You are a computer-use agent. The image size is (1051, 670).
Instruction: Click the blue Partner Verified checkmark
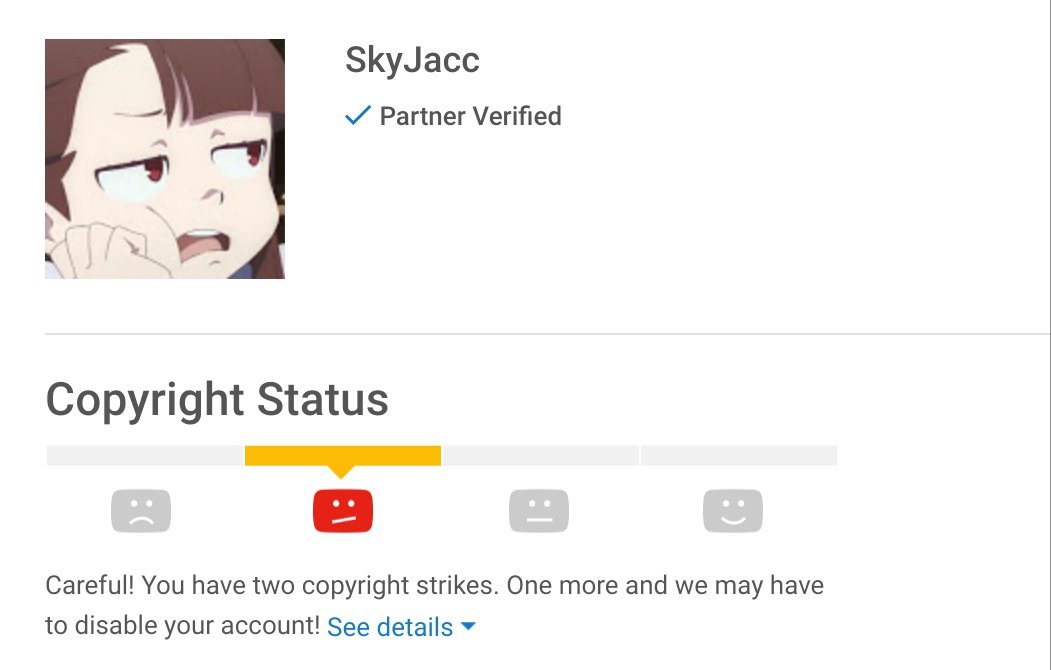tap(358, 115)
